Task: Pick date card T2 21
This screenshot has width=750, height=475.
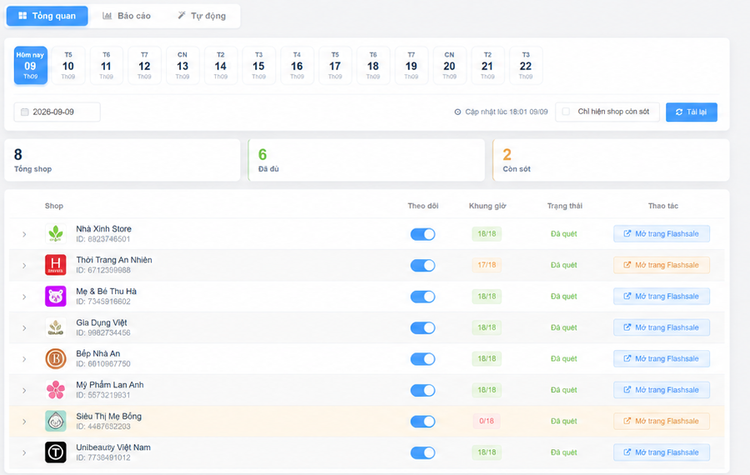Action: (487, 66)
